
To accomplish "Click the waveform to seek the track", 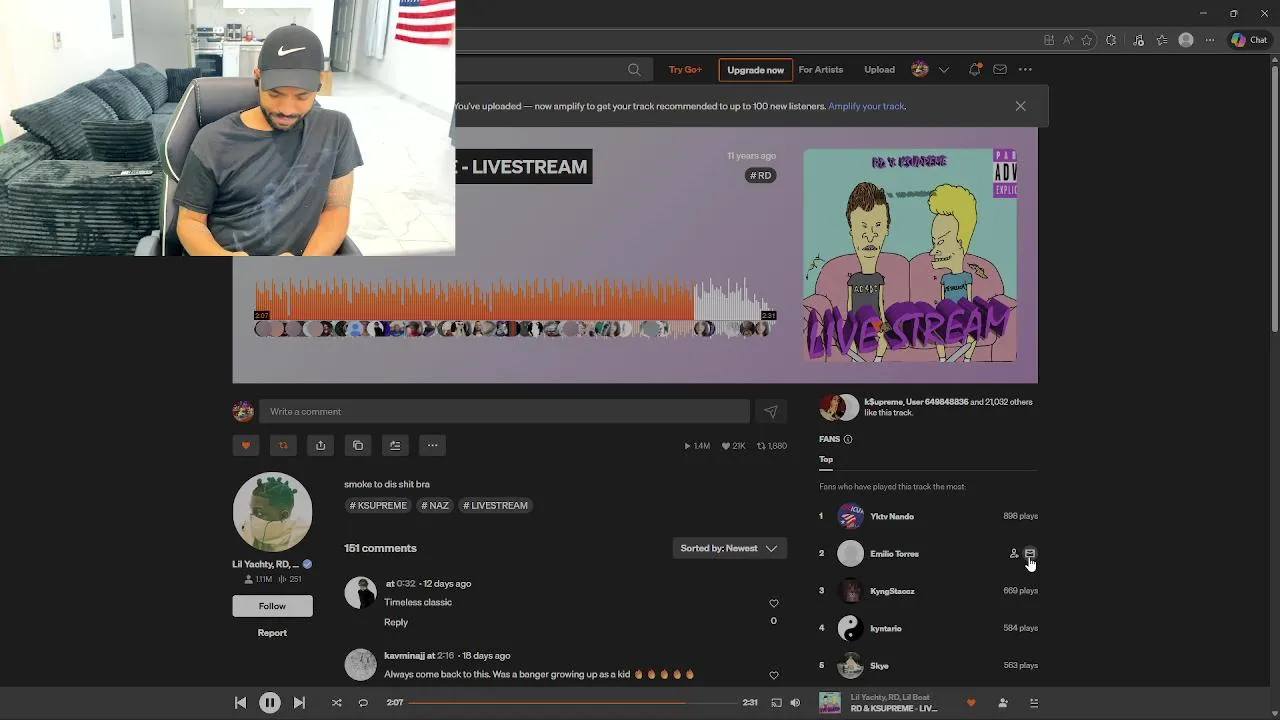I will 515,298.
